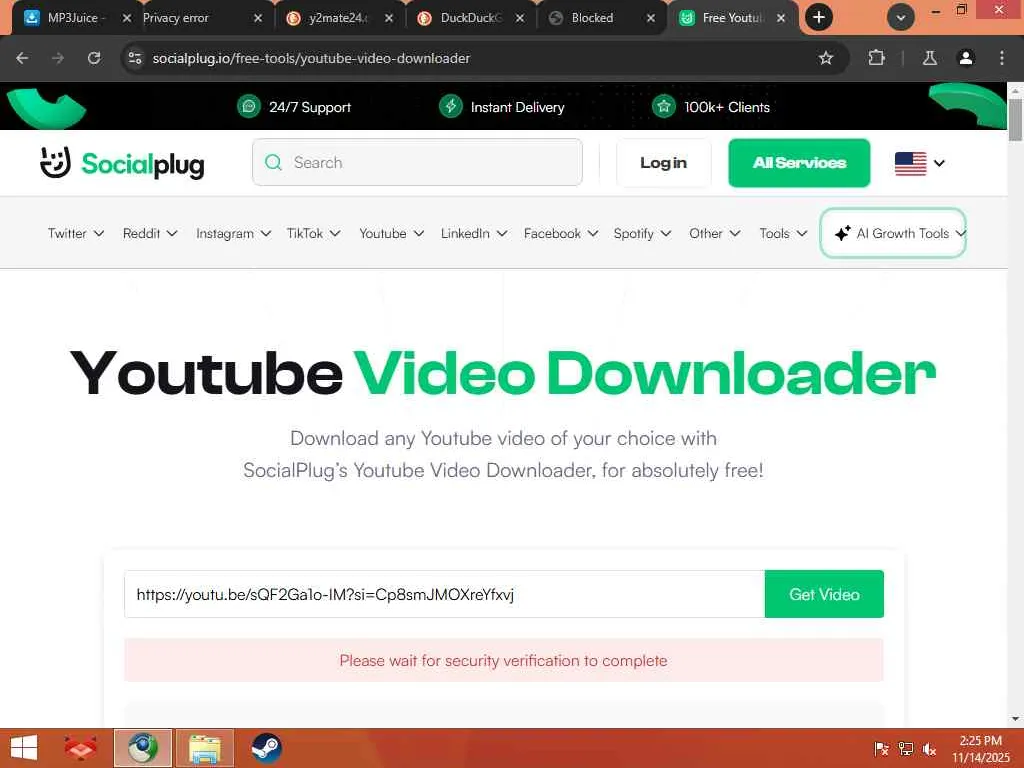Click the page vertical scrollbar thumb

[1015, 119]
